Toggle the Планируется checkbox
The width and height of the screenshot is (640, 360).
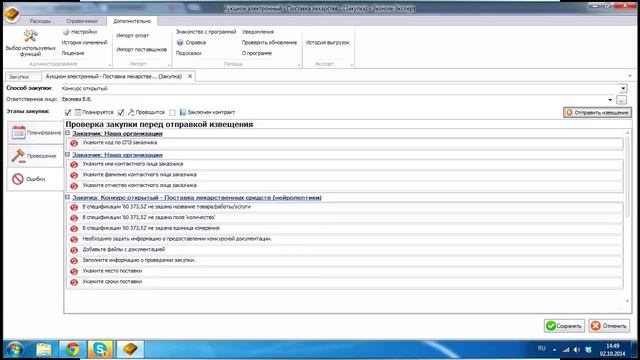[68, 112]
